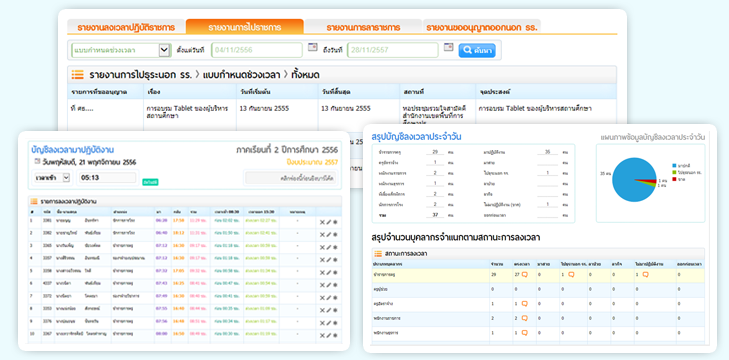Open calendar picker beside the 04/11/2556 start date
This screenshot has height=360, width=729.
click(312, 47)
